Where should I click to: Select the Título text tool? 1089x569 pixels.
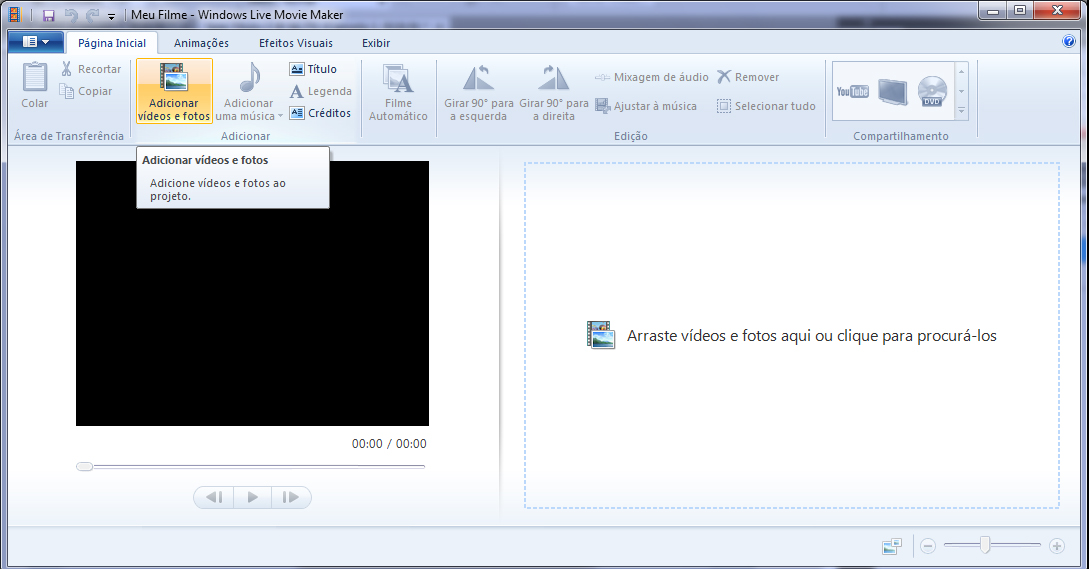coord(313,69)
